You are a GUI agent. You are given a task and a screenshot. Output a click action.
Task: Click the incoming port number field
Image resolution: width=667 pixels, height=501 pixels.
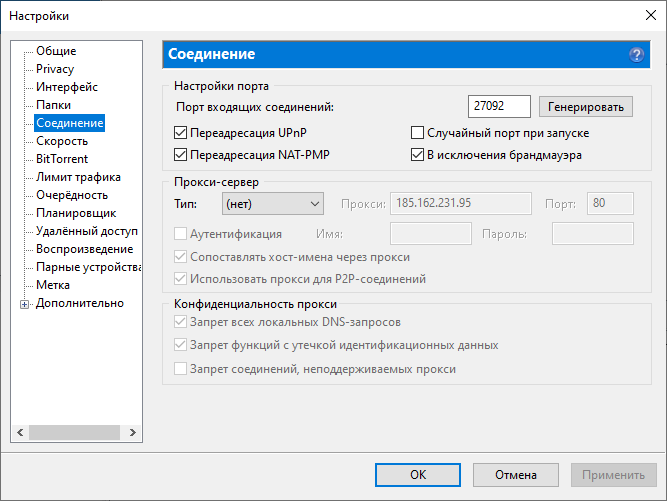click(499, 107)
